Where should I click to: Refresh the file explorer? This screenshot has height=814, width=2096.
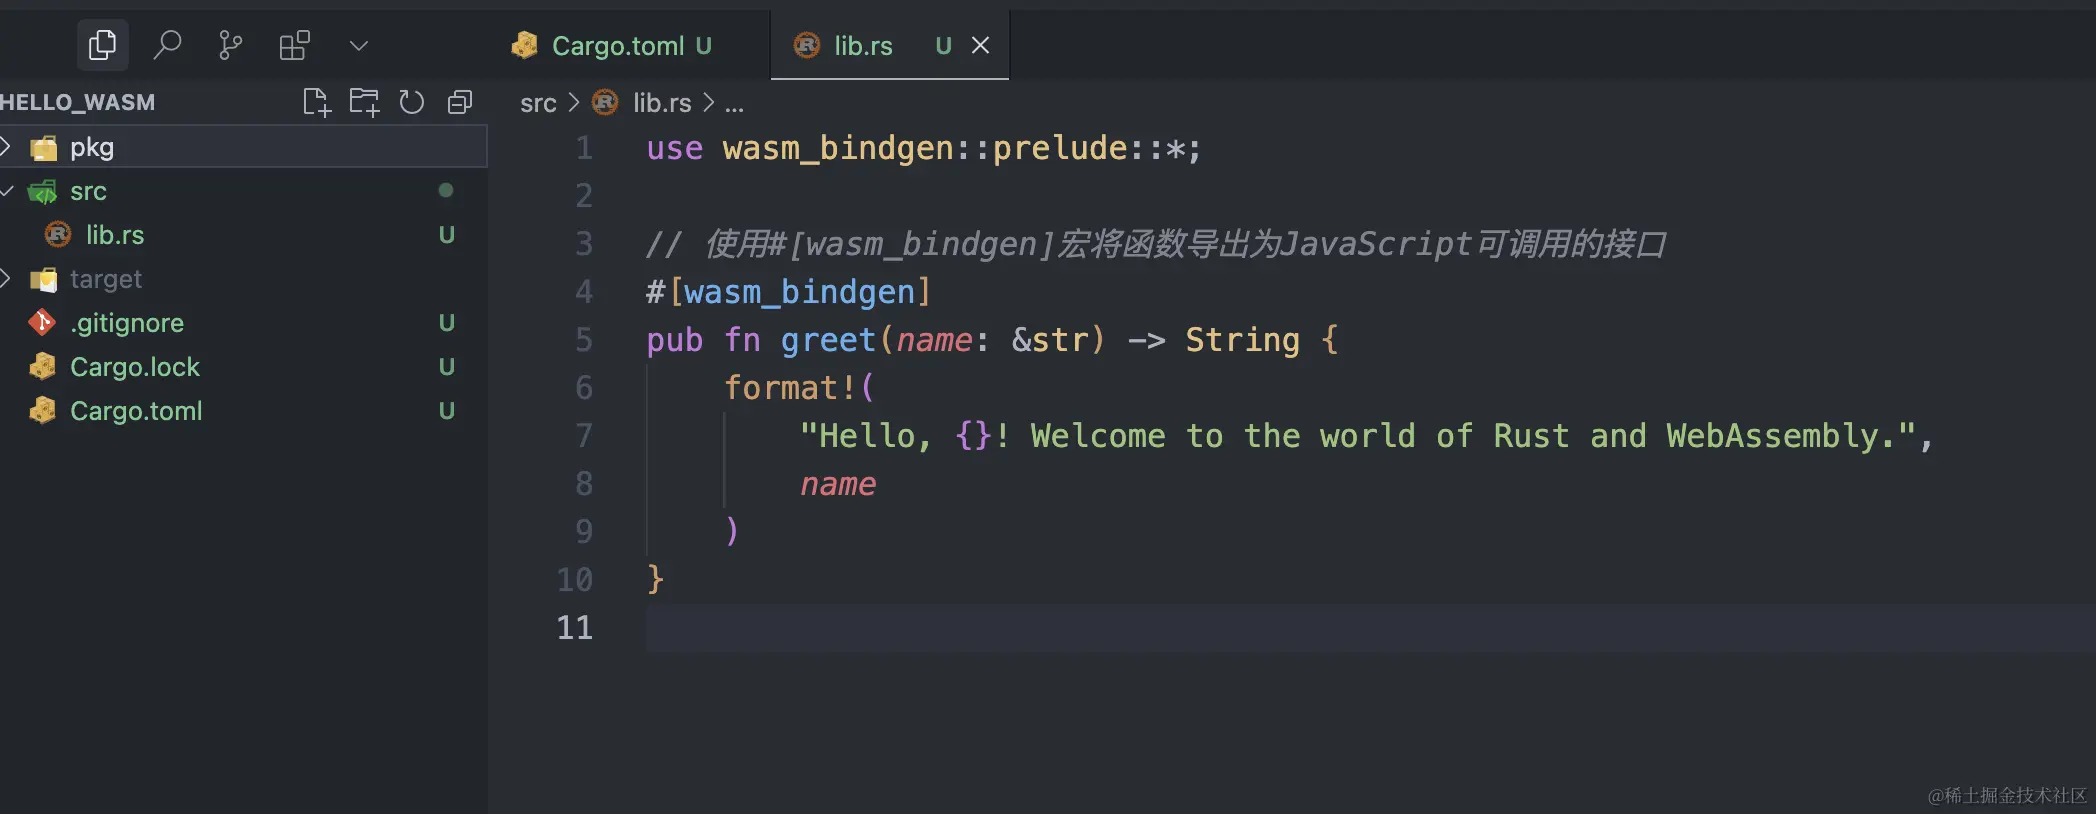tap(412, 102)
